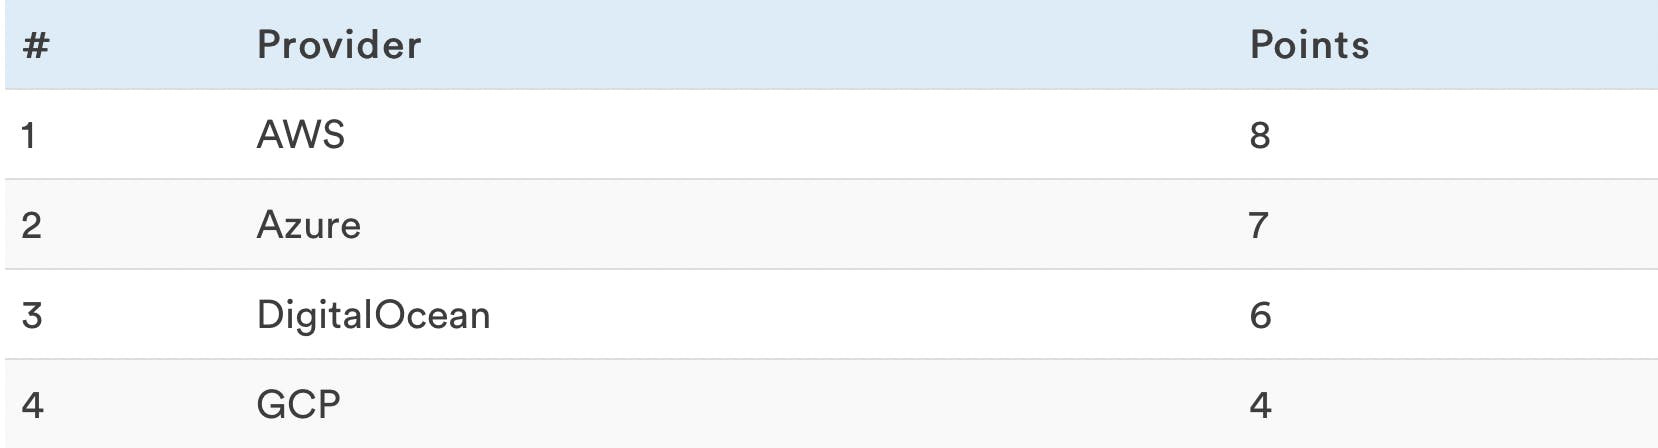Sort by the Provider column header

[x=339, y=45]
